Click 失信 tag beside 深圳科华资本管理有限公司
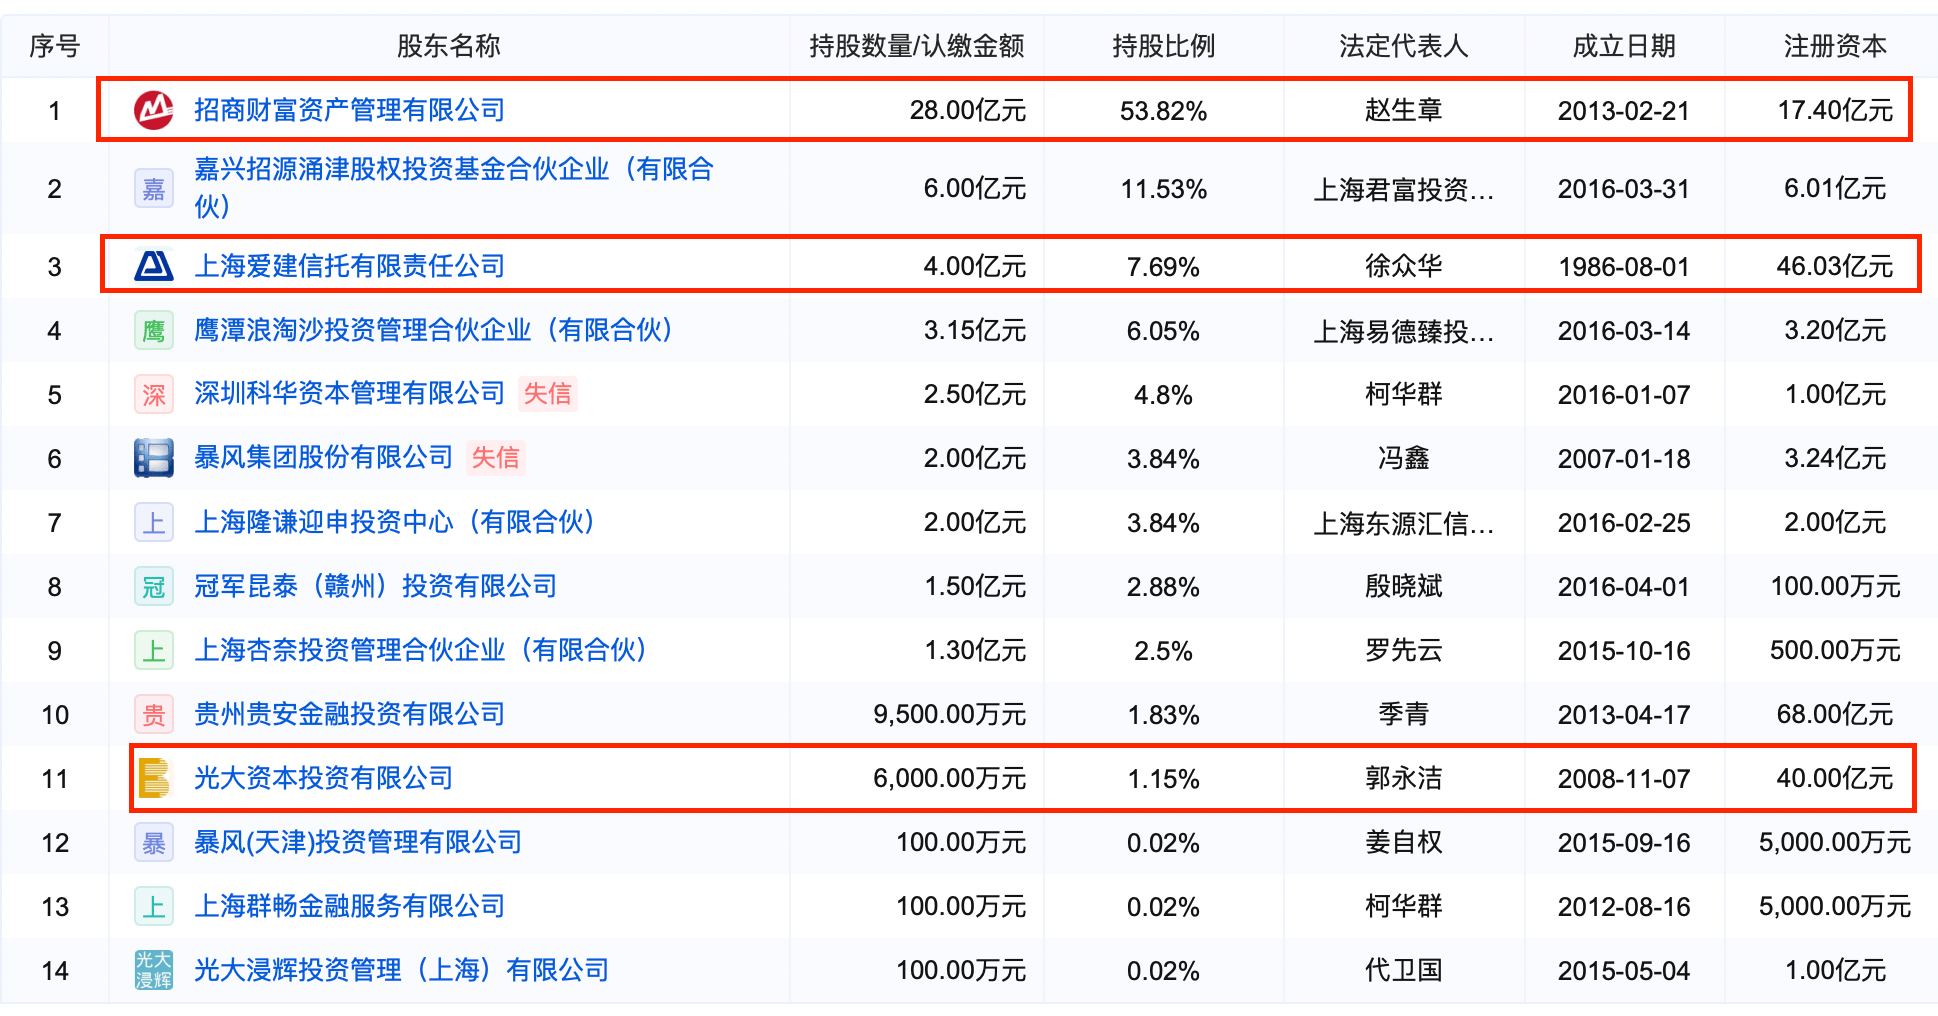The image size is (1938, 1016). (x=548, y=394)
